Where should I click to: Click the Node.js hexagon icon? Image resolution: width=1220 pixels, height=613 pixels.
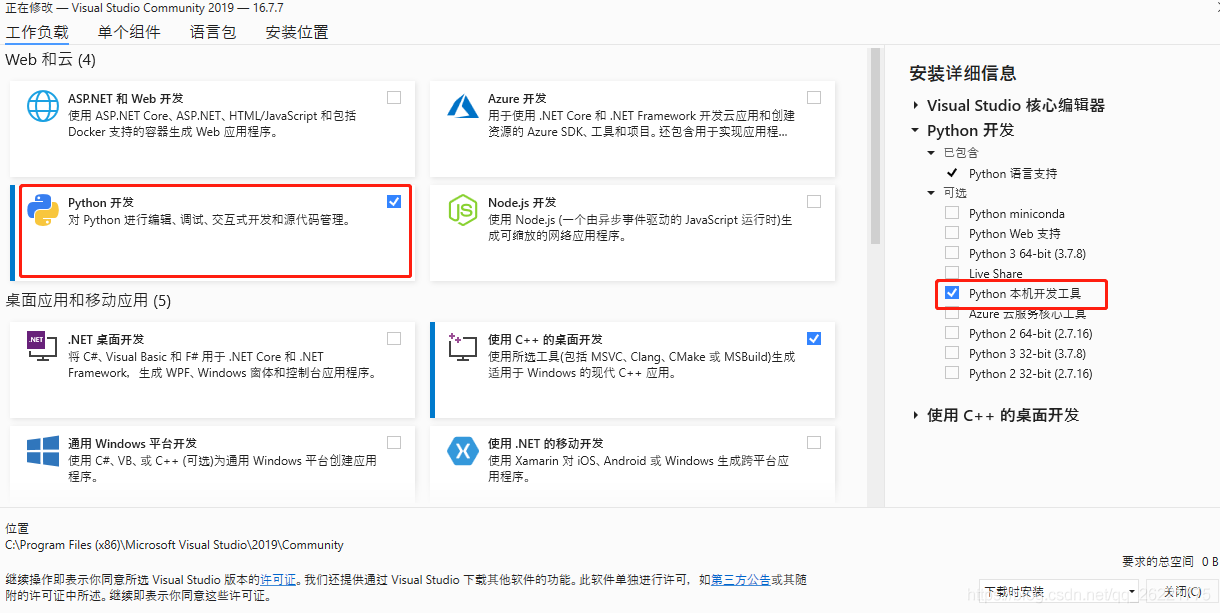[x=463, y=210]
